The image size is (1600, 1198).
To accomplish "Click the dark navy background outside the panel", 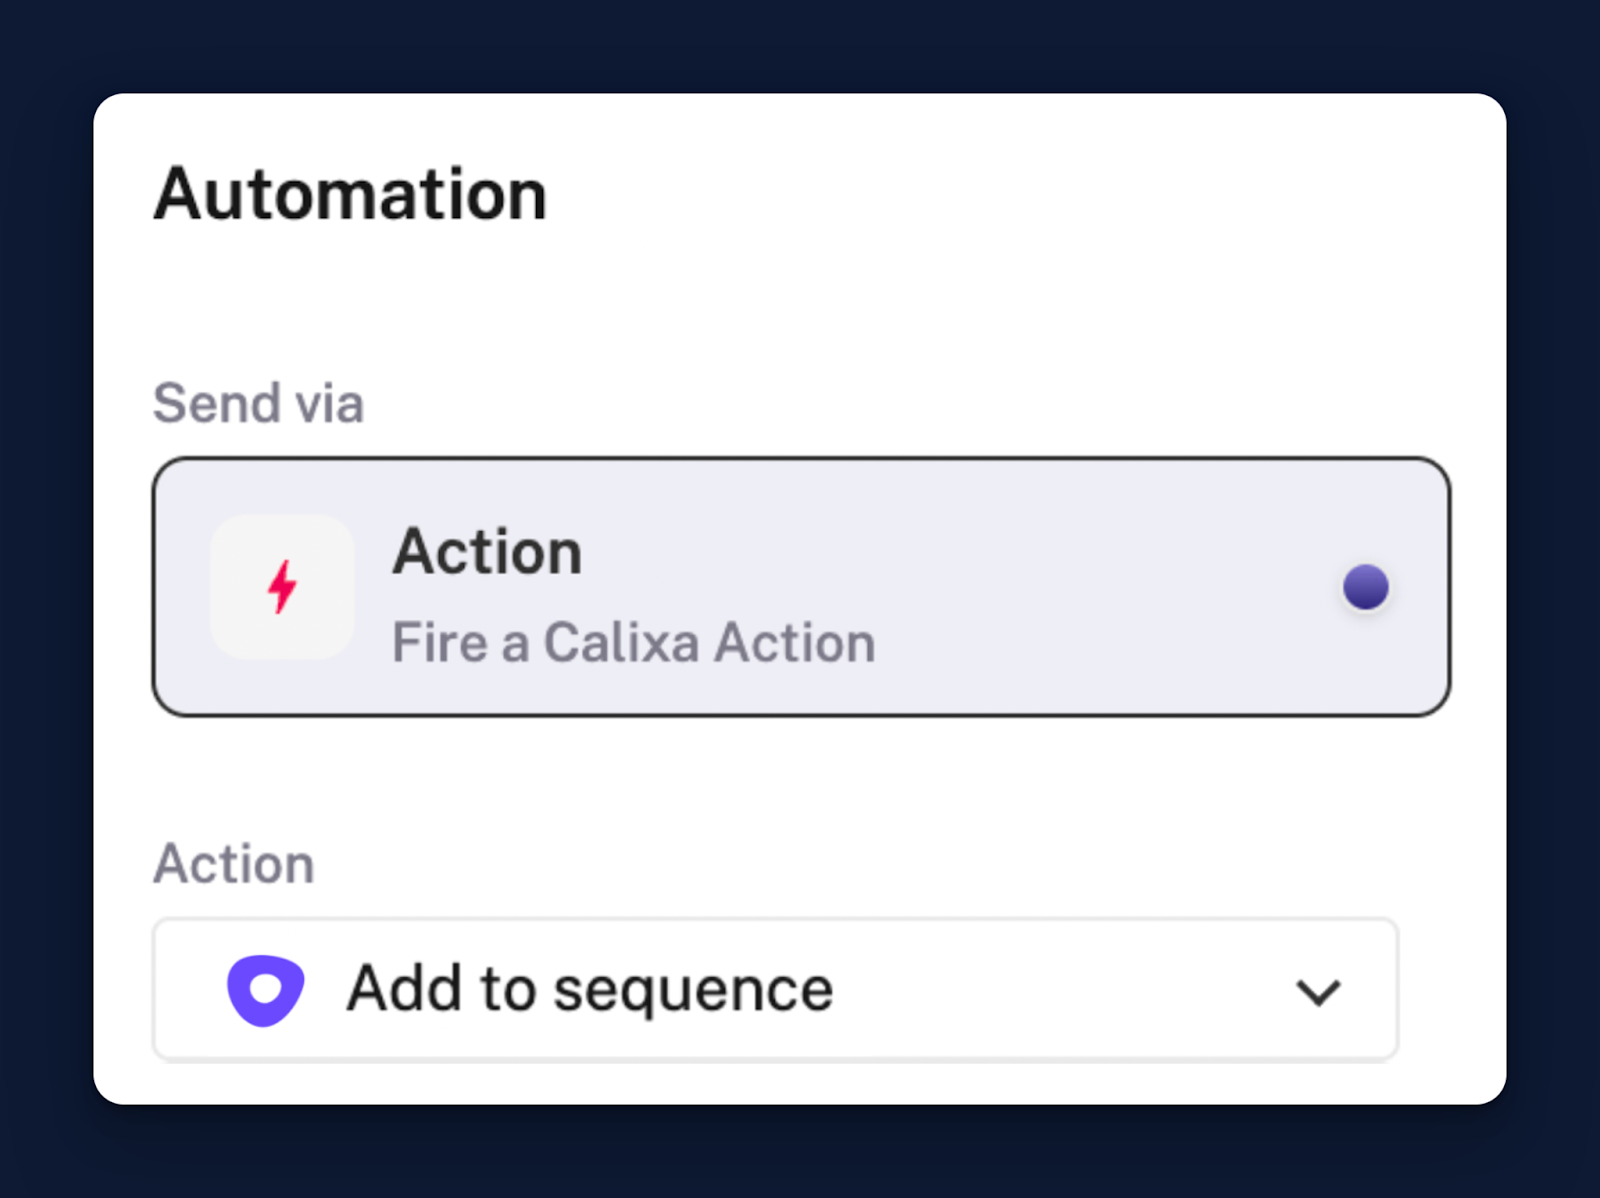I will pos(800,45).
